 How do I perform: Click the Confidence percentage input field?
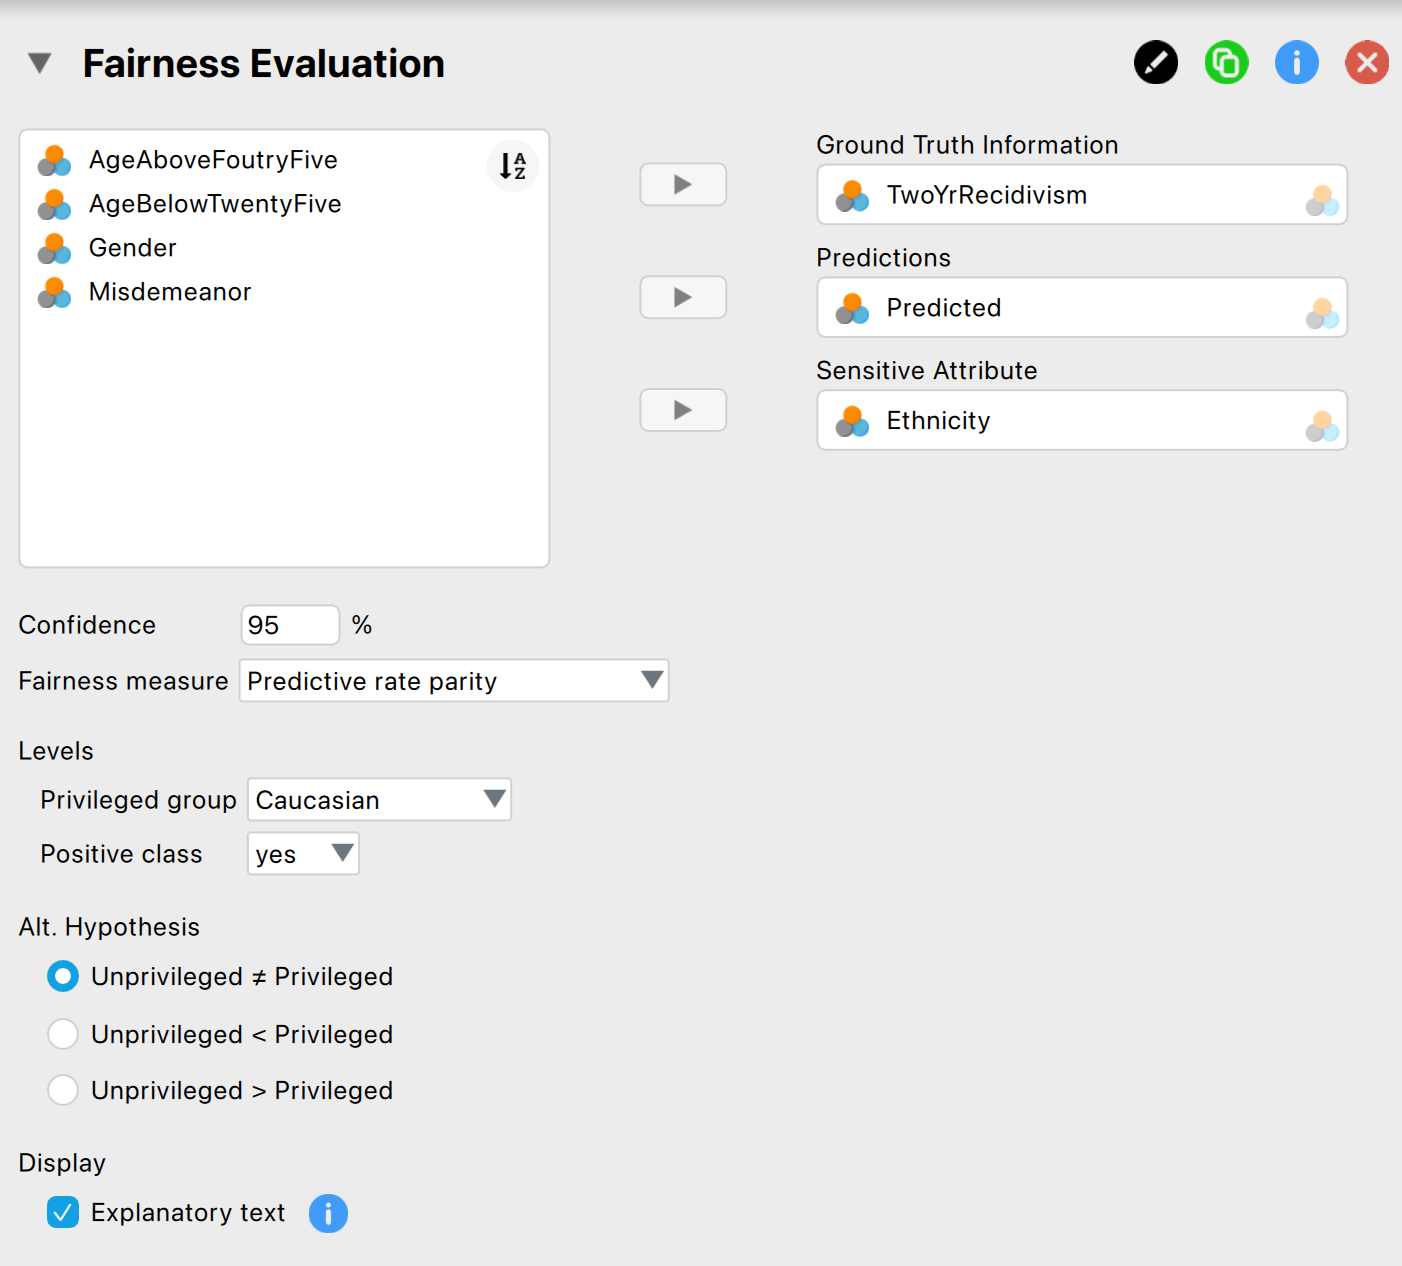(x=290, y=625)
